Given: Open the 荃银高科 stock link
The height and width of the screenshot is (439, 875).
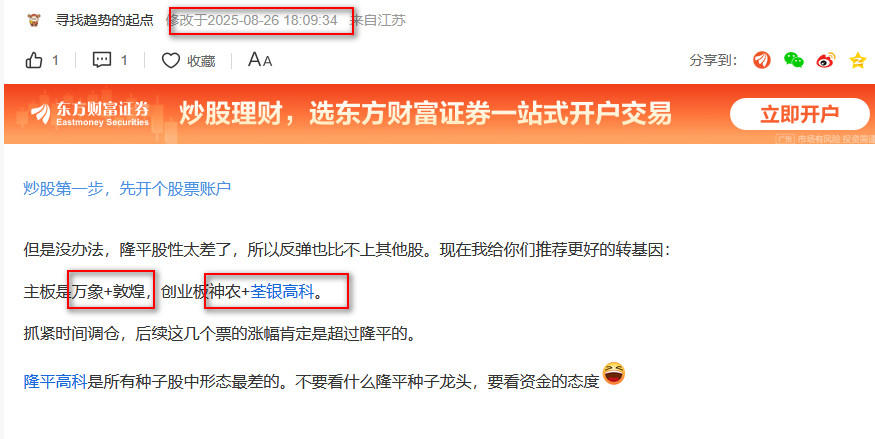Looking at the screenshot, I should coord(282,291).
